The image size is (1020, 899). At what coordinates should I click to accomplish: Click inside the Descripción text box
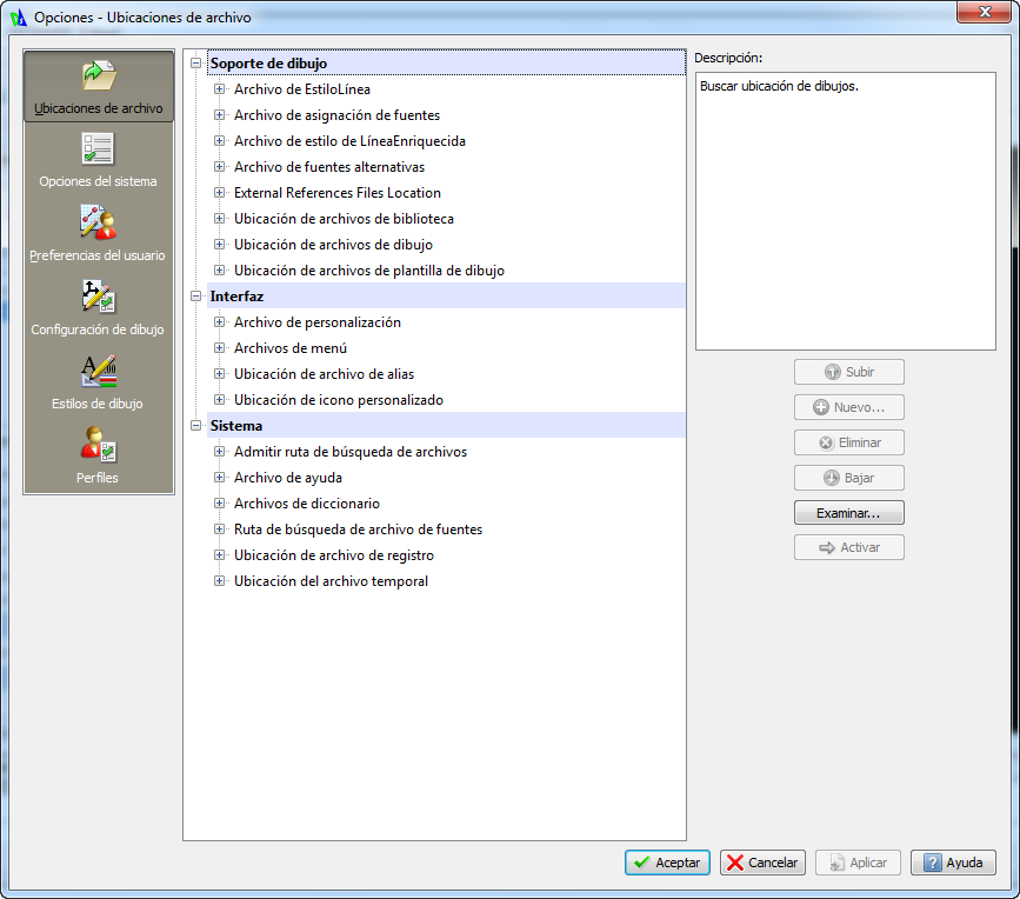(x=846, y=211)
